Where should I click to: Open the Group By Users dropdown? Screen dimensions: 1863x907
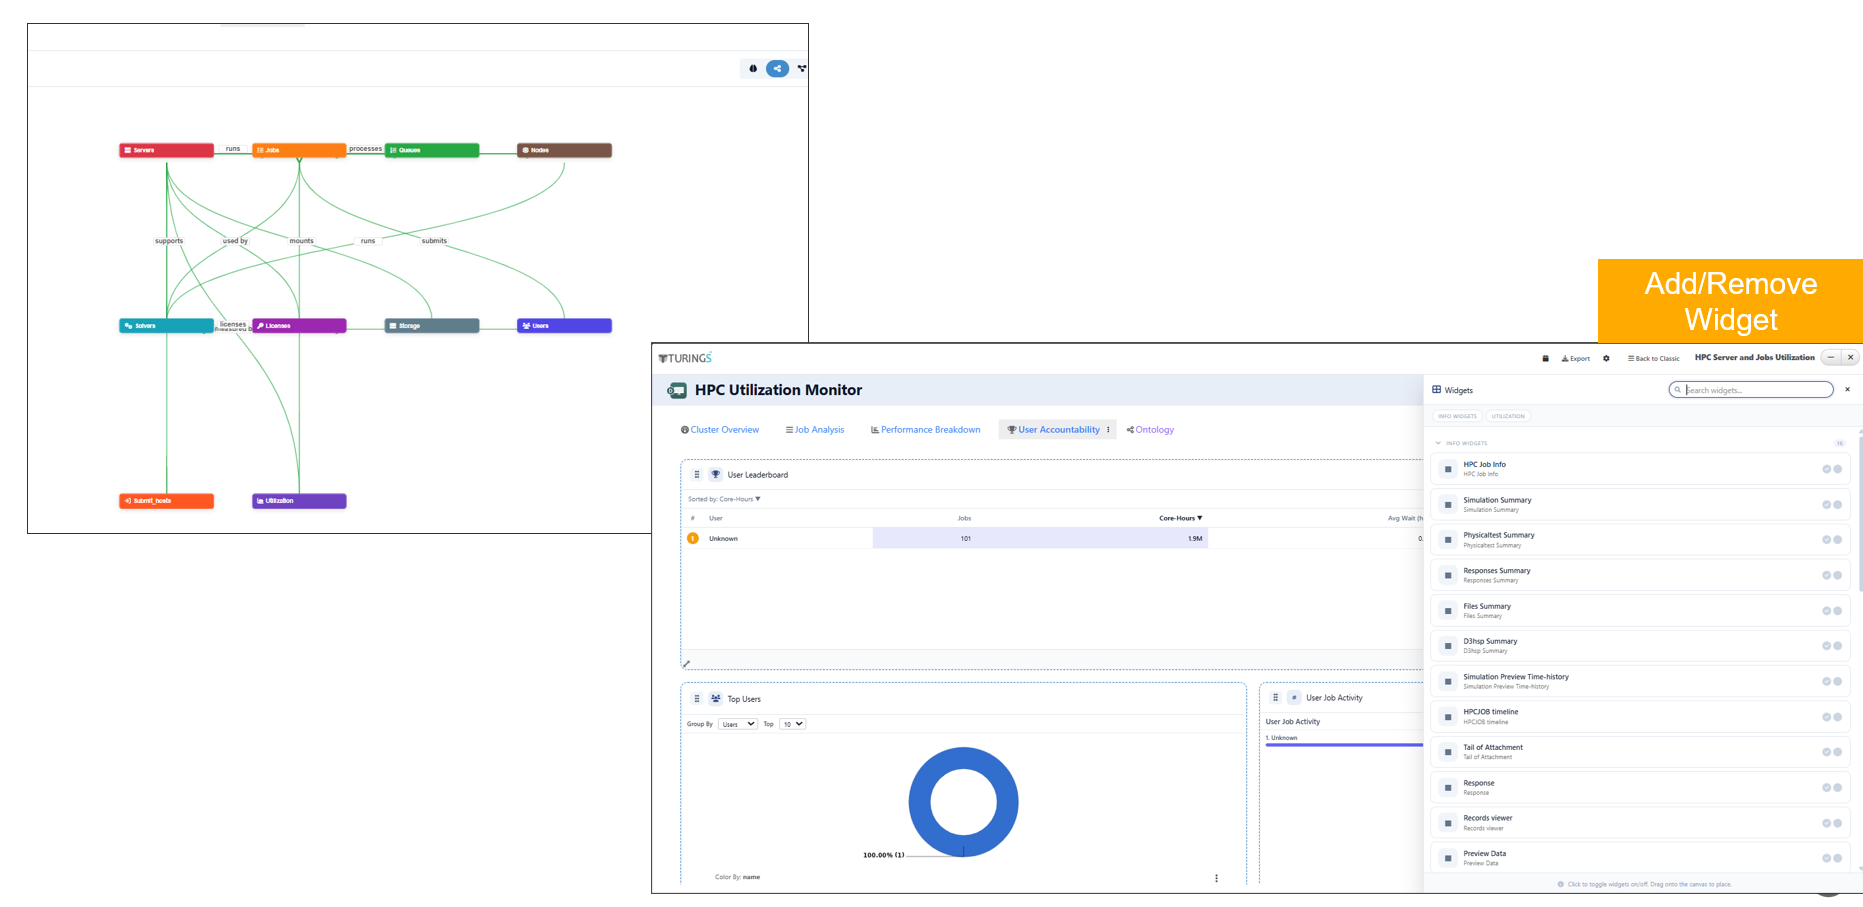[737, 724]
